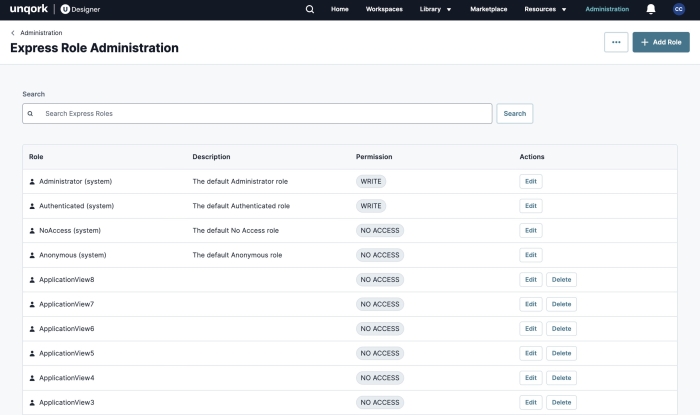Viewport: 700px width, 415px height.
Task: Expand the Resources dropdown menu
Action: click(x=545, y=9)
